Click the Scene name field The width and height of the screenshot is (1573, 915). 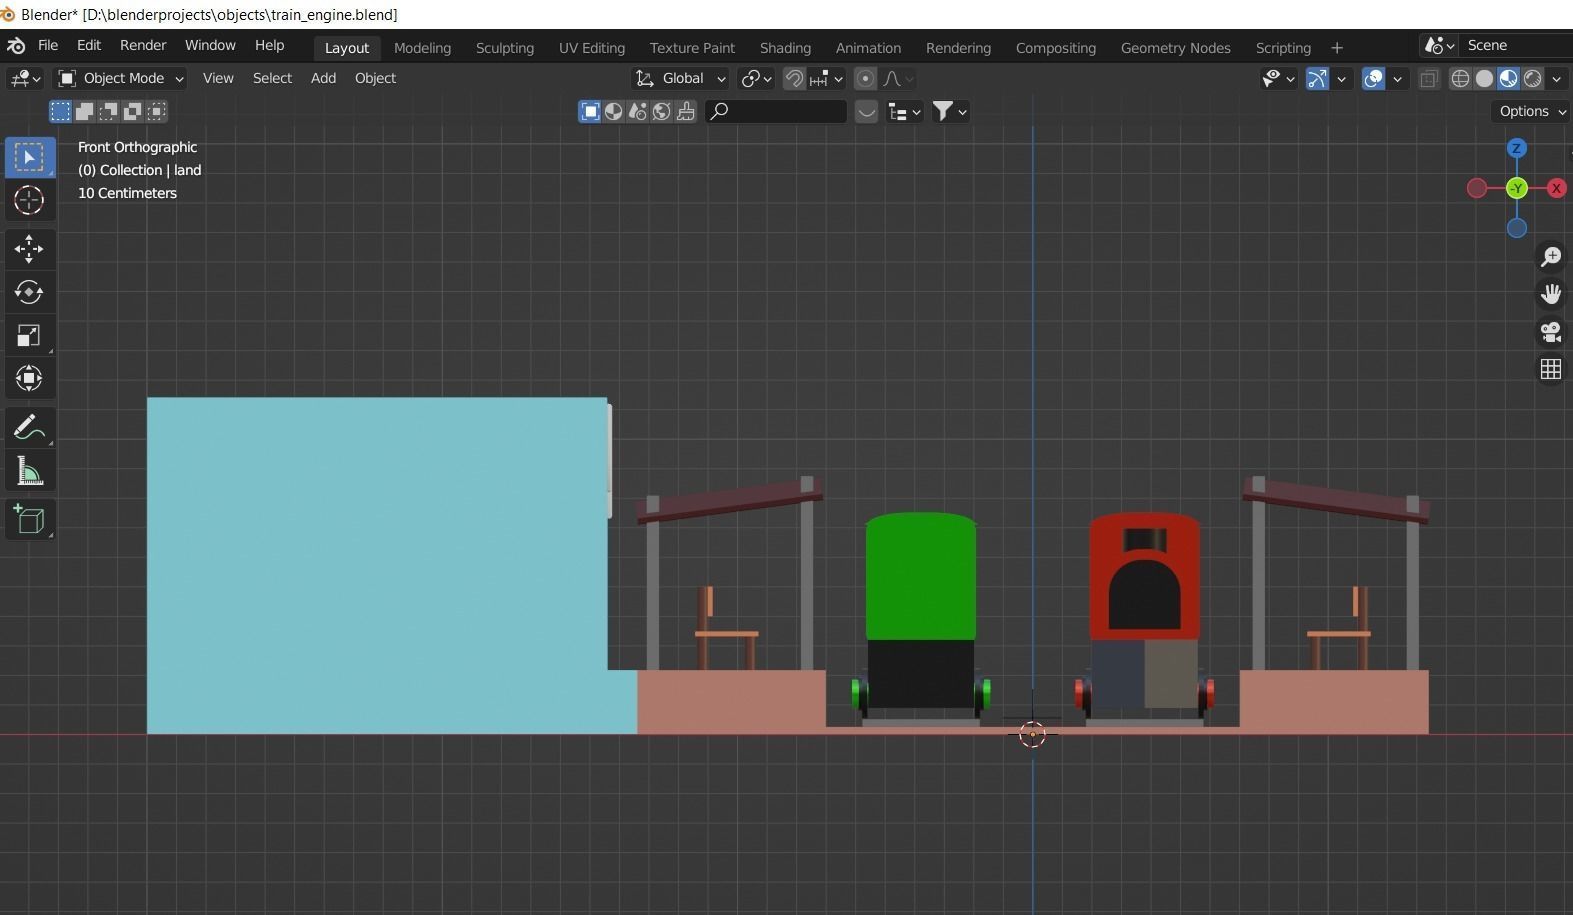1515,46
